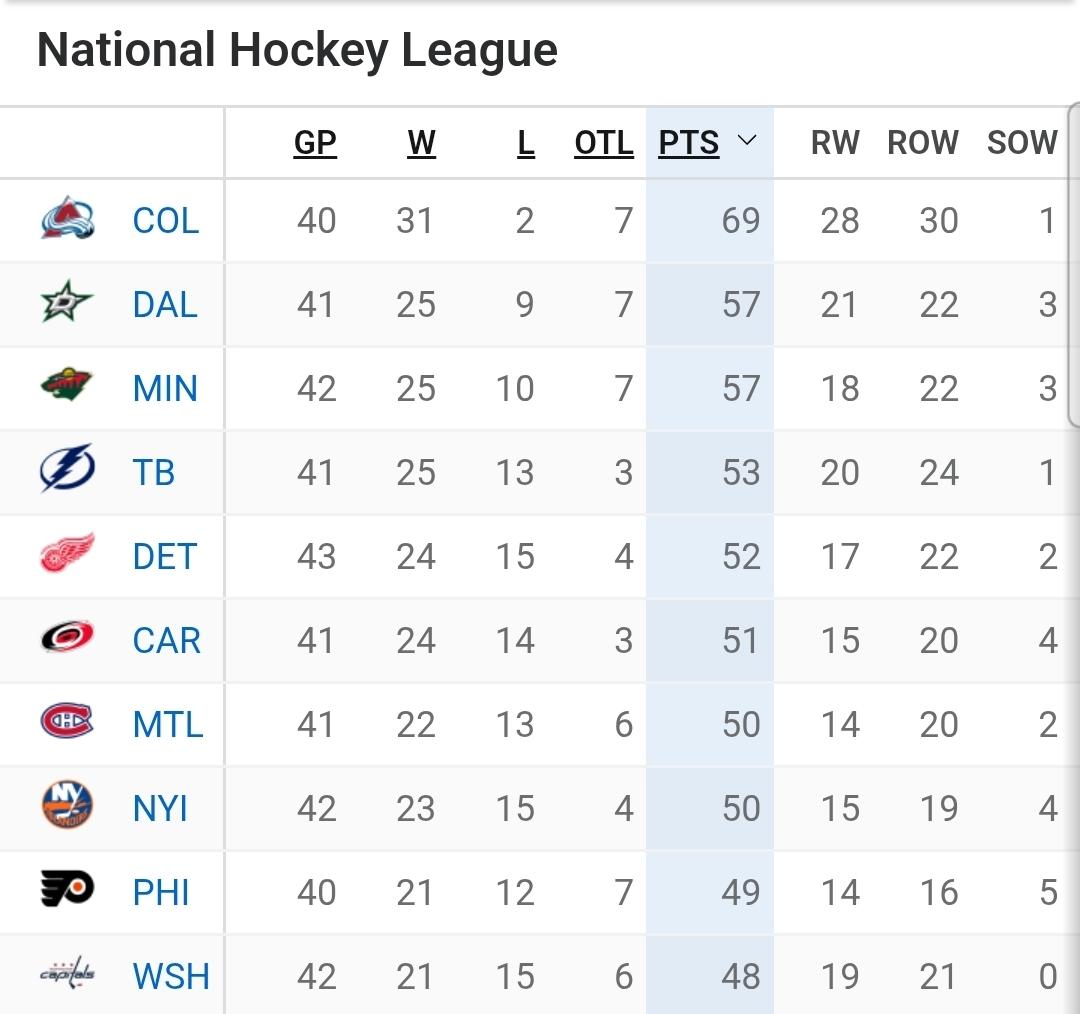Click the New York Islanders logo

(x=67, y=807)
